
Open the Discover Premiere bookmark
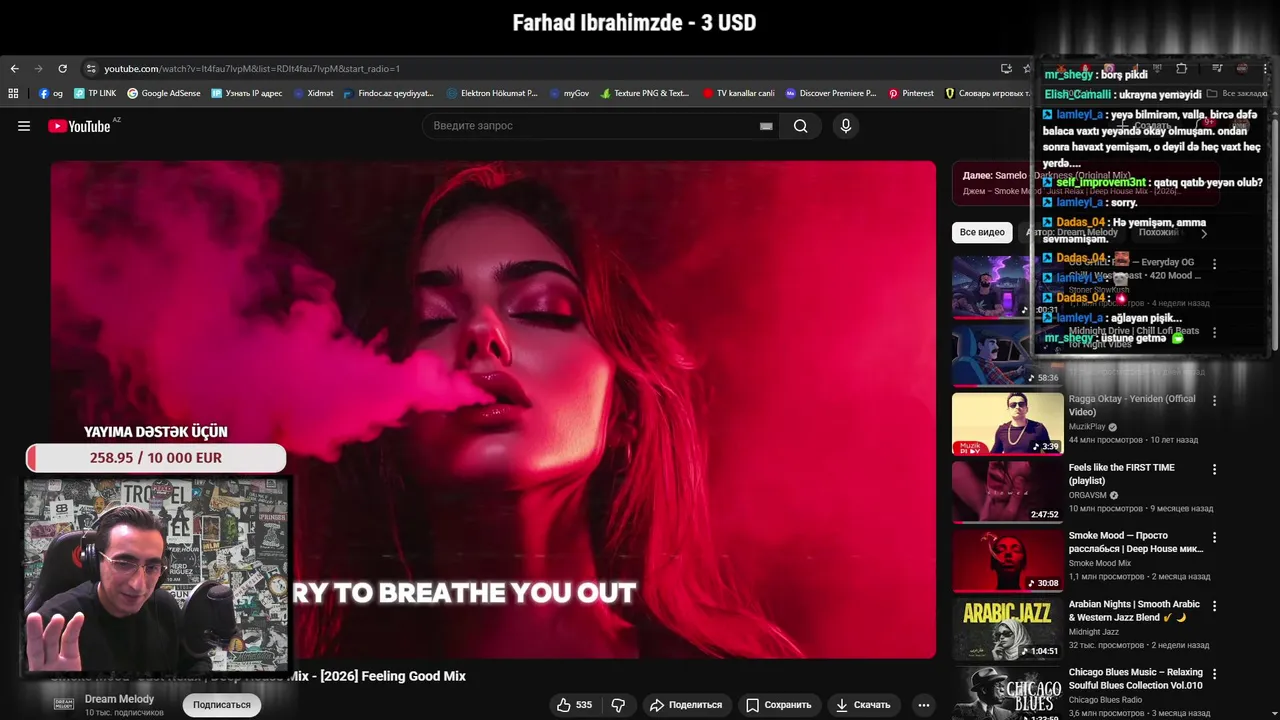831,93
